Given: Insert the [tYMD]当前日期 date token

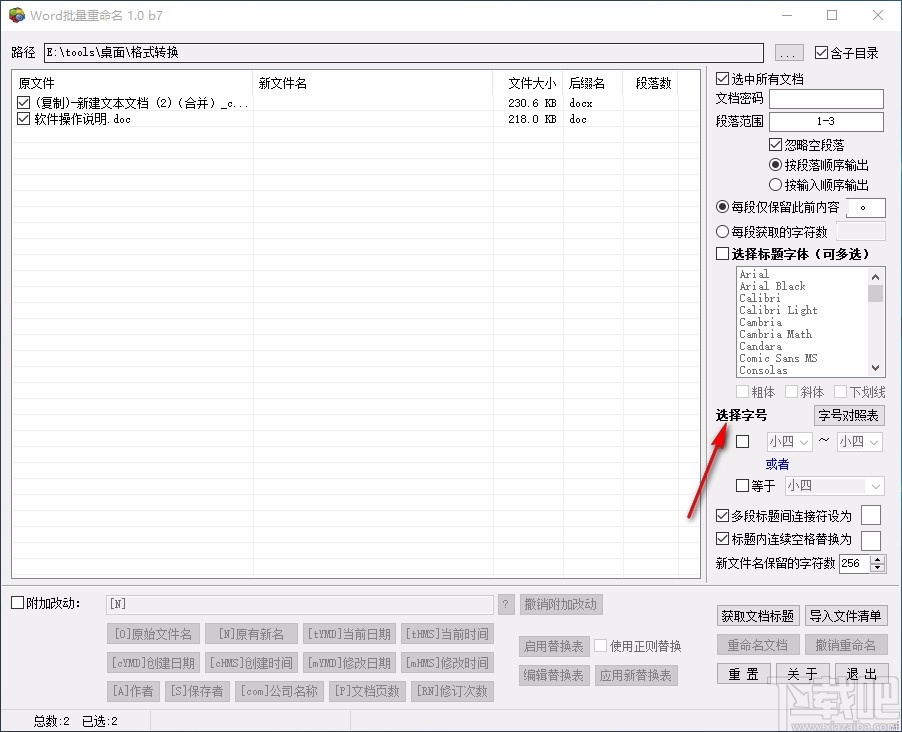Looking at the screenshot, I should pos(350,633).
